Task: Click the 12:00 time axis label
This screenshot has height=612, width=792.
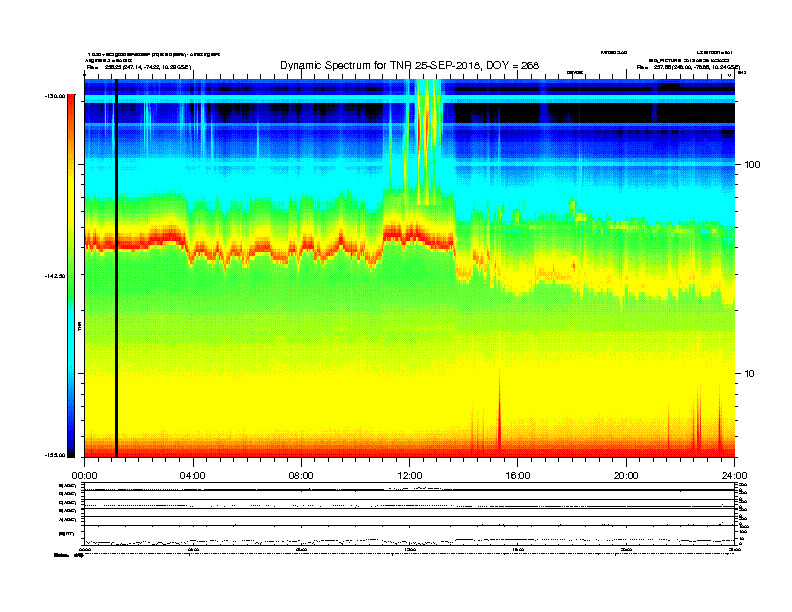Action: pyautogui.click(x=410, y=476)
